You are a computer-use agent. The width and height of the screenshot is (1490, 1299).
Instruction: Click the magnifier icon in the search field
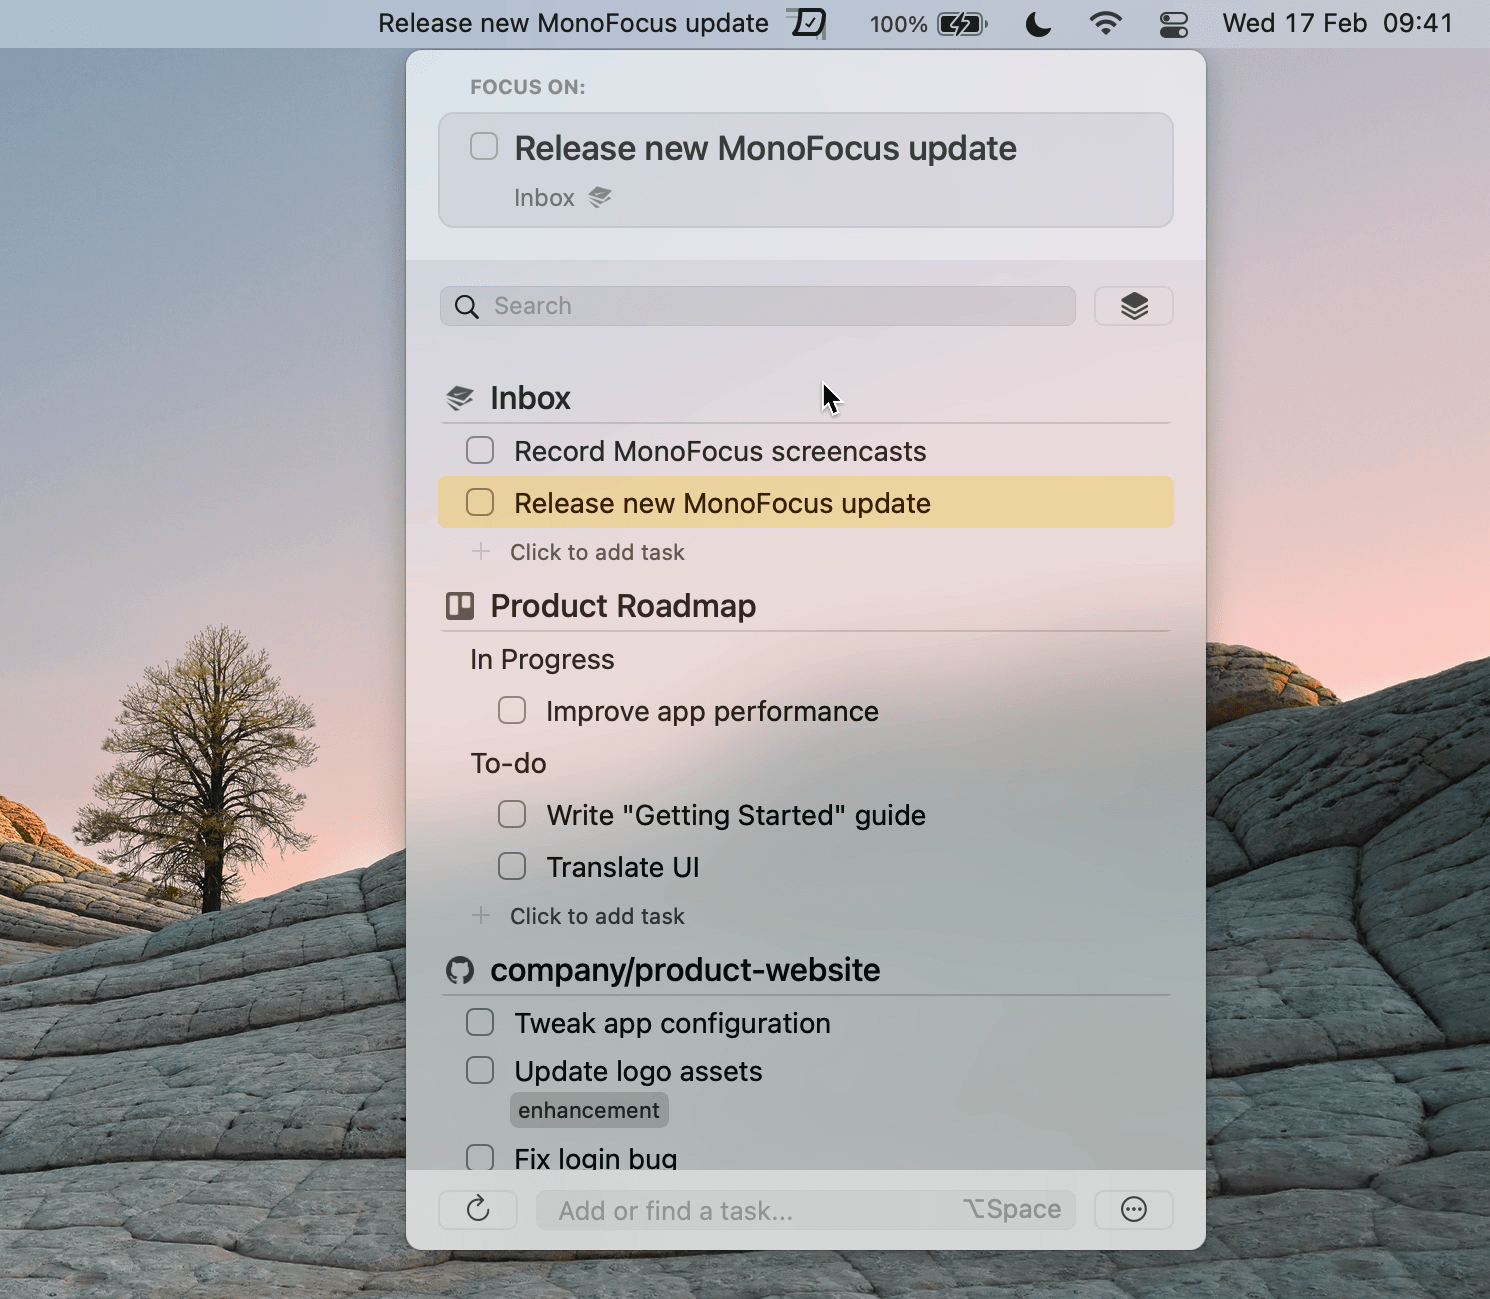[x=466, y=306]
